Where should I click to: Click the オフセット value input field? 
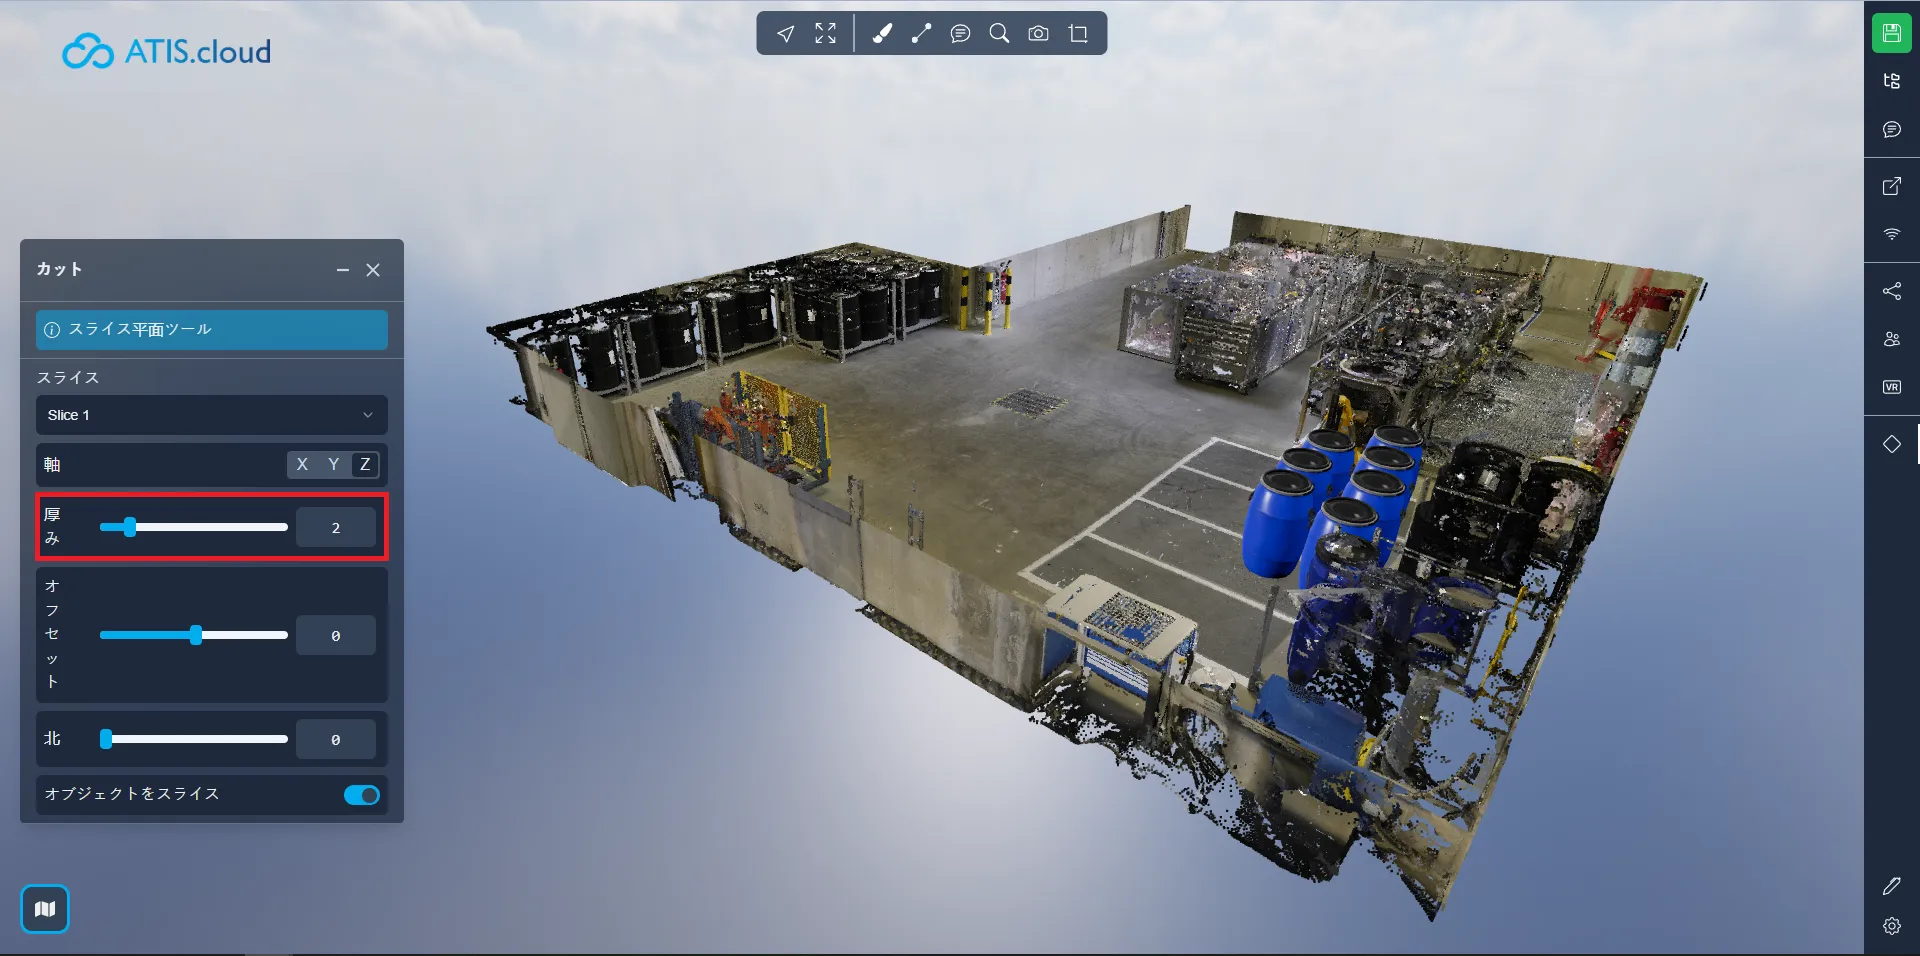tap(335, 636)
